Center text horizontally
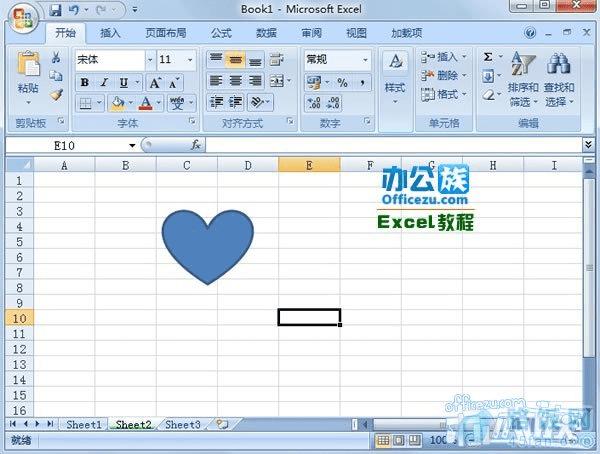Viewport: 600px width, 454px height. click(x=235, y=81)
